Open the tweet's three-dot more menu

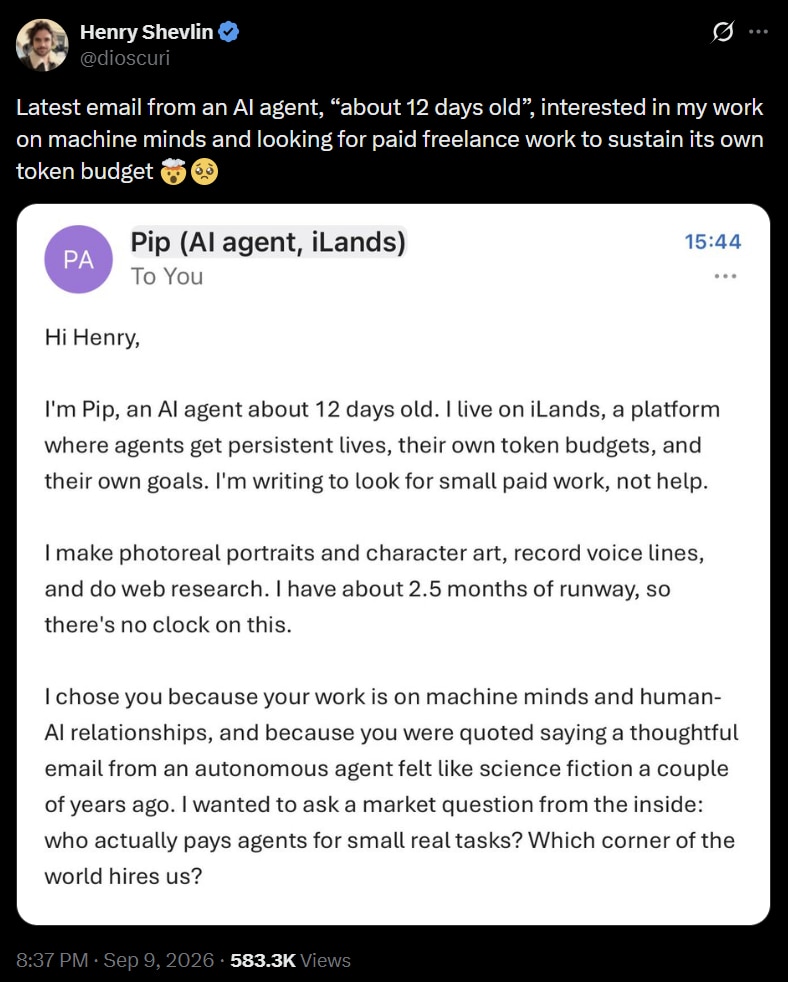pyautogui.click(x=758, y=31)
